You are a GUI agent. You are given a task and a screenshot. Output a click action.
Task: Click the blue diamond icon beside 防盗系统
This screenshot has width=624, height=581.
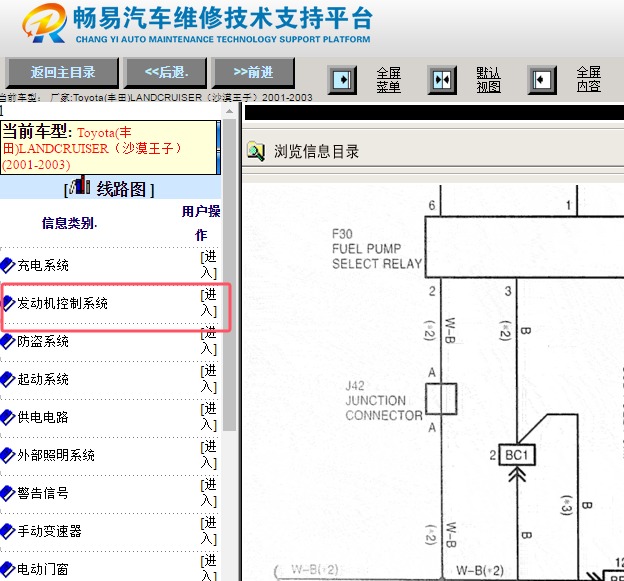click(x=8, y=341)
